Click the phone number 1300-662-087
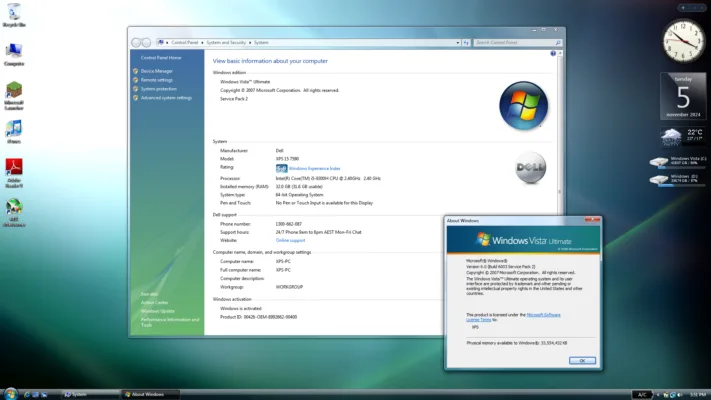This screenshot has height=400, width=711. 288,224
